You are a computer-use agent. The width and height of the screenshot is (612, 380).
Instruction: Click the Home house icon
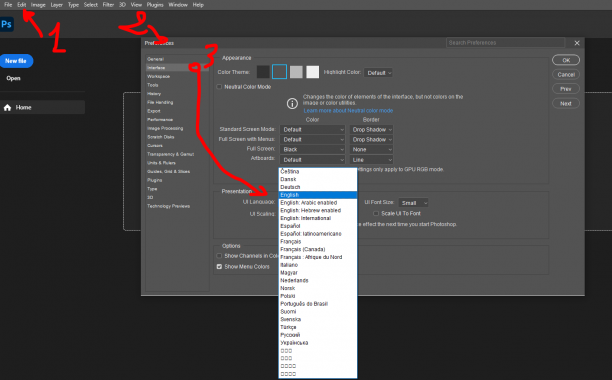(x=7, y=108)
